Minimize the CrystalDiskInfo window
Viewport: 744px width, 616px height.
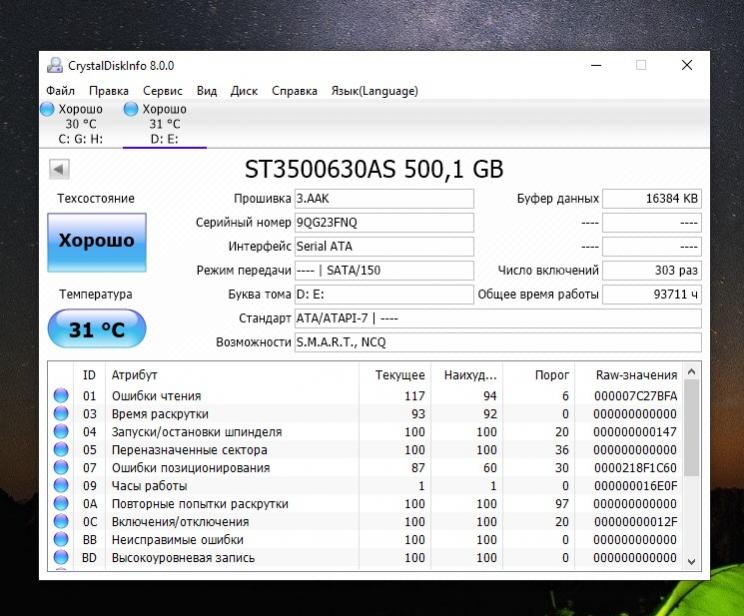596,65
